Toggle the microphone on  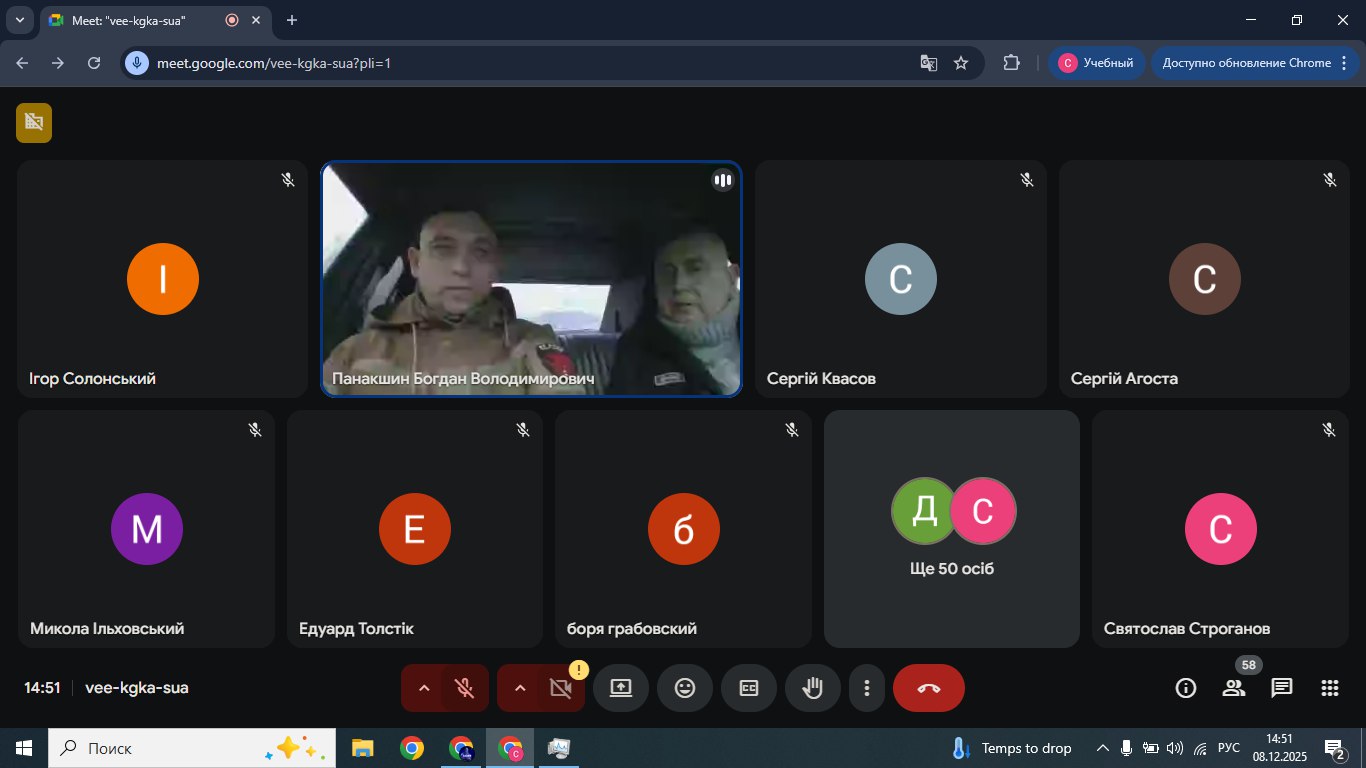(x=465, y=688)
